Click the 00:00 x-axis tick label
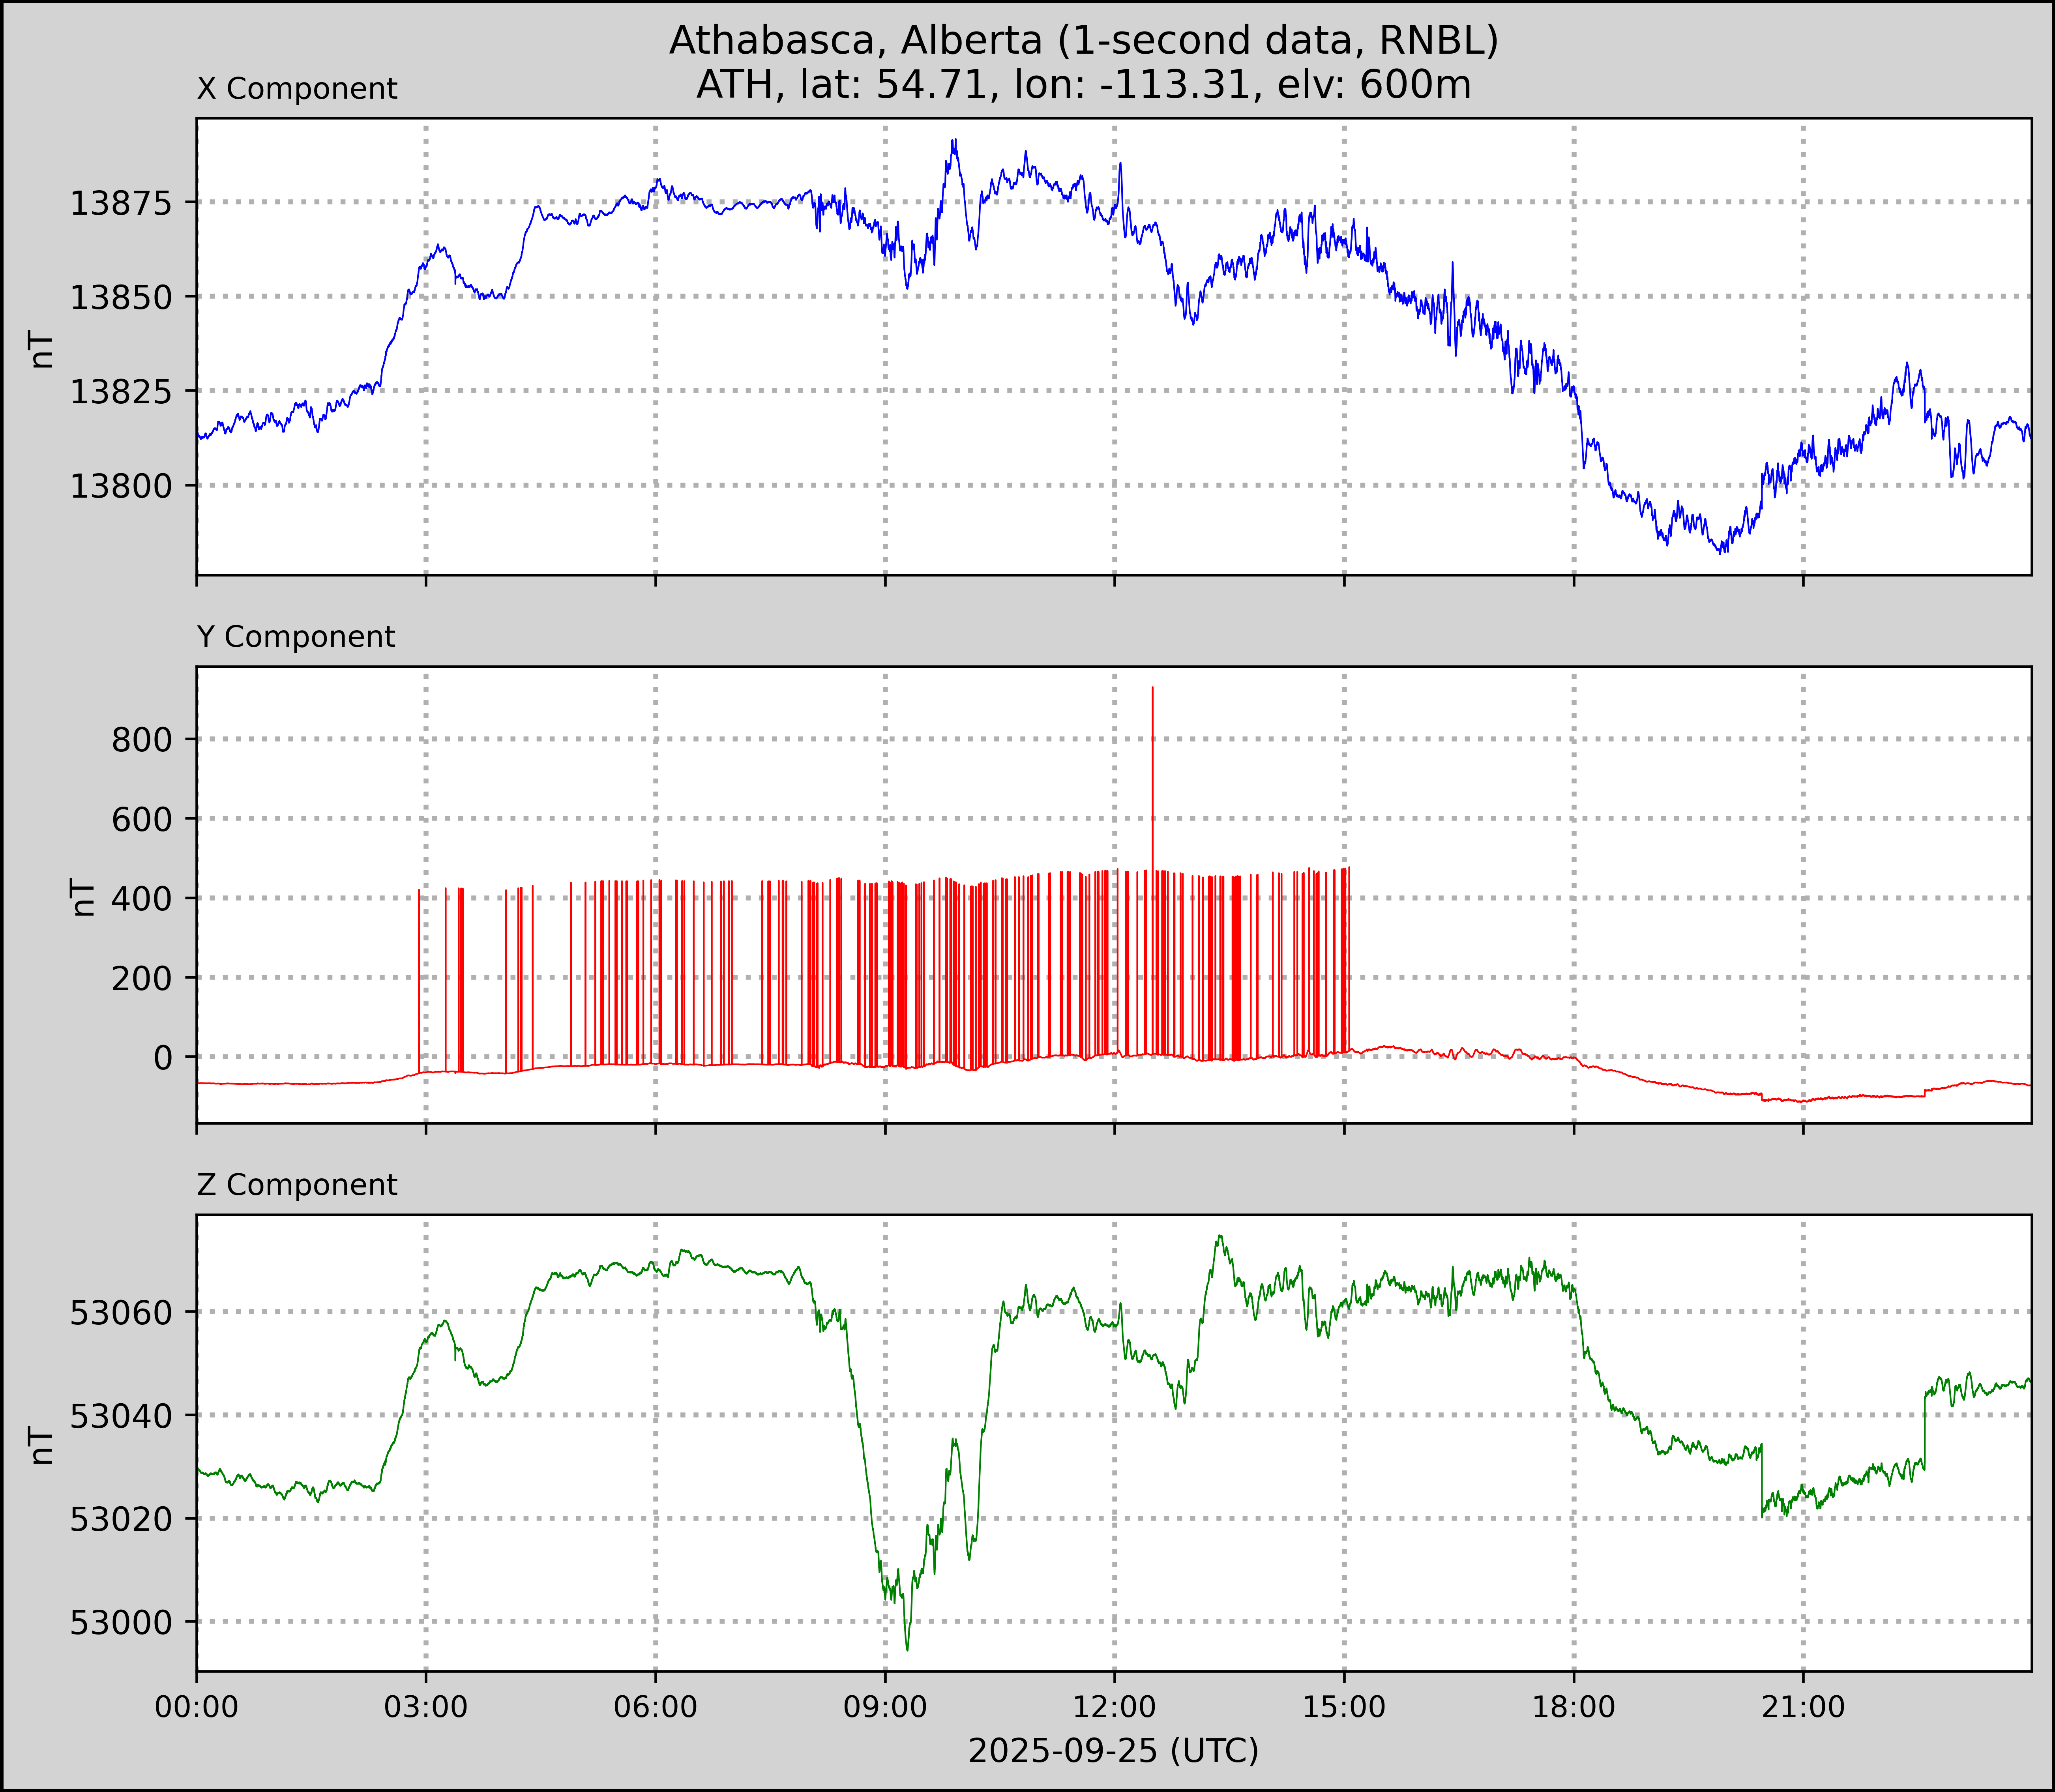 (x=197, y=1707)
